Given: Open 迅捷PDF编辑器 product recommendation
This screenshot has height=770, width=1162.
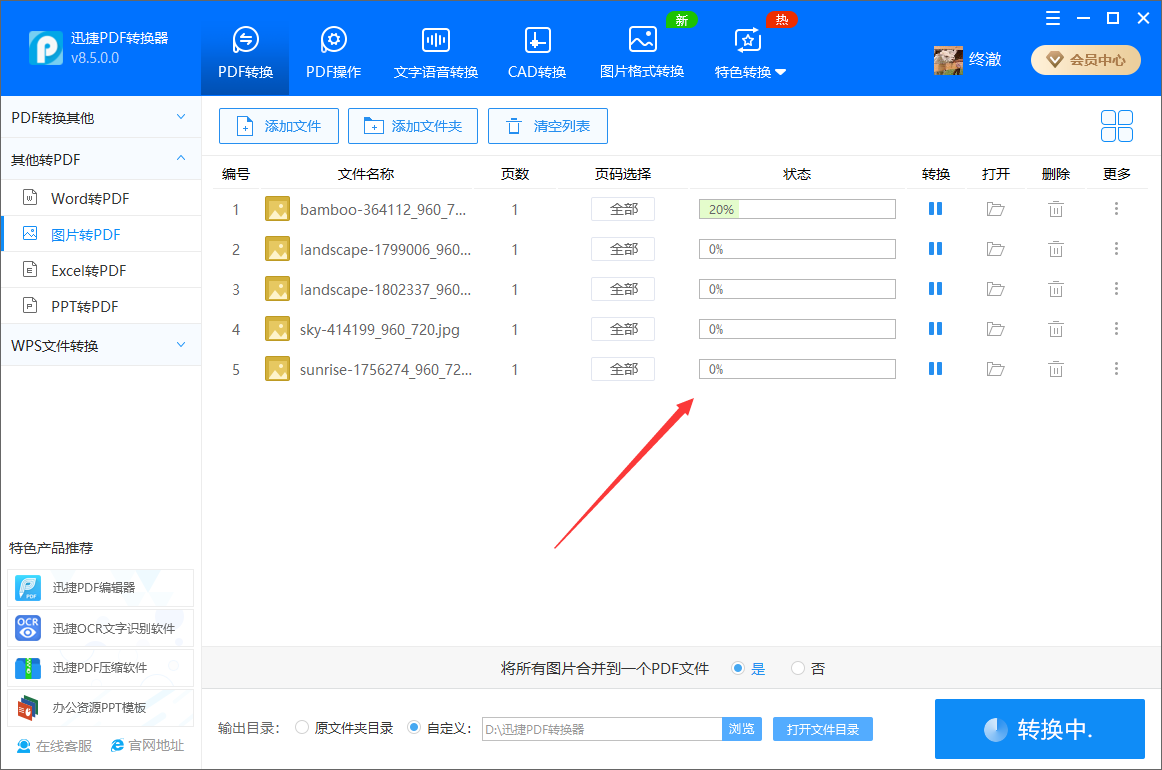Looking at the screenshot, I should 101,588.
